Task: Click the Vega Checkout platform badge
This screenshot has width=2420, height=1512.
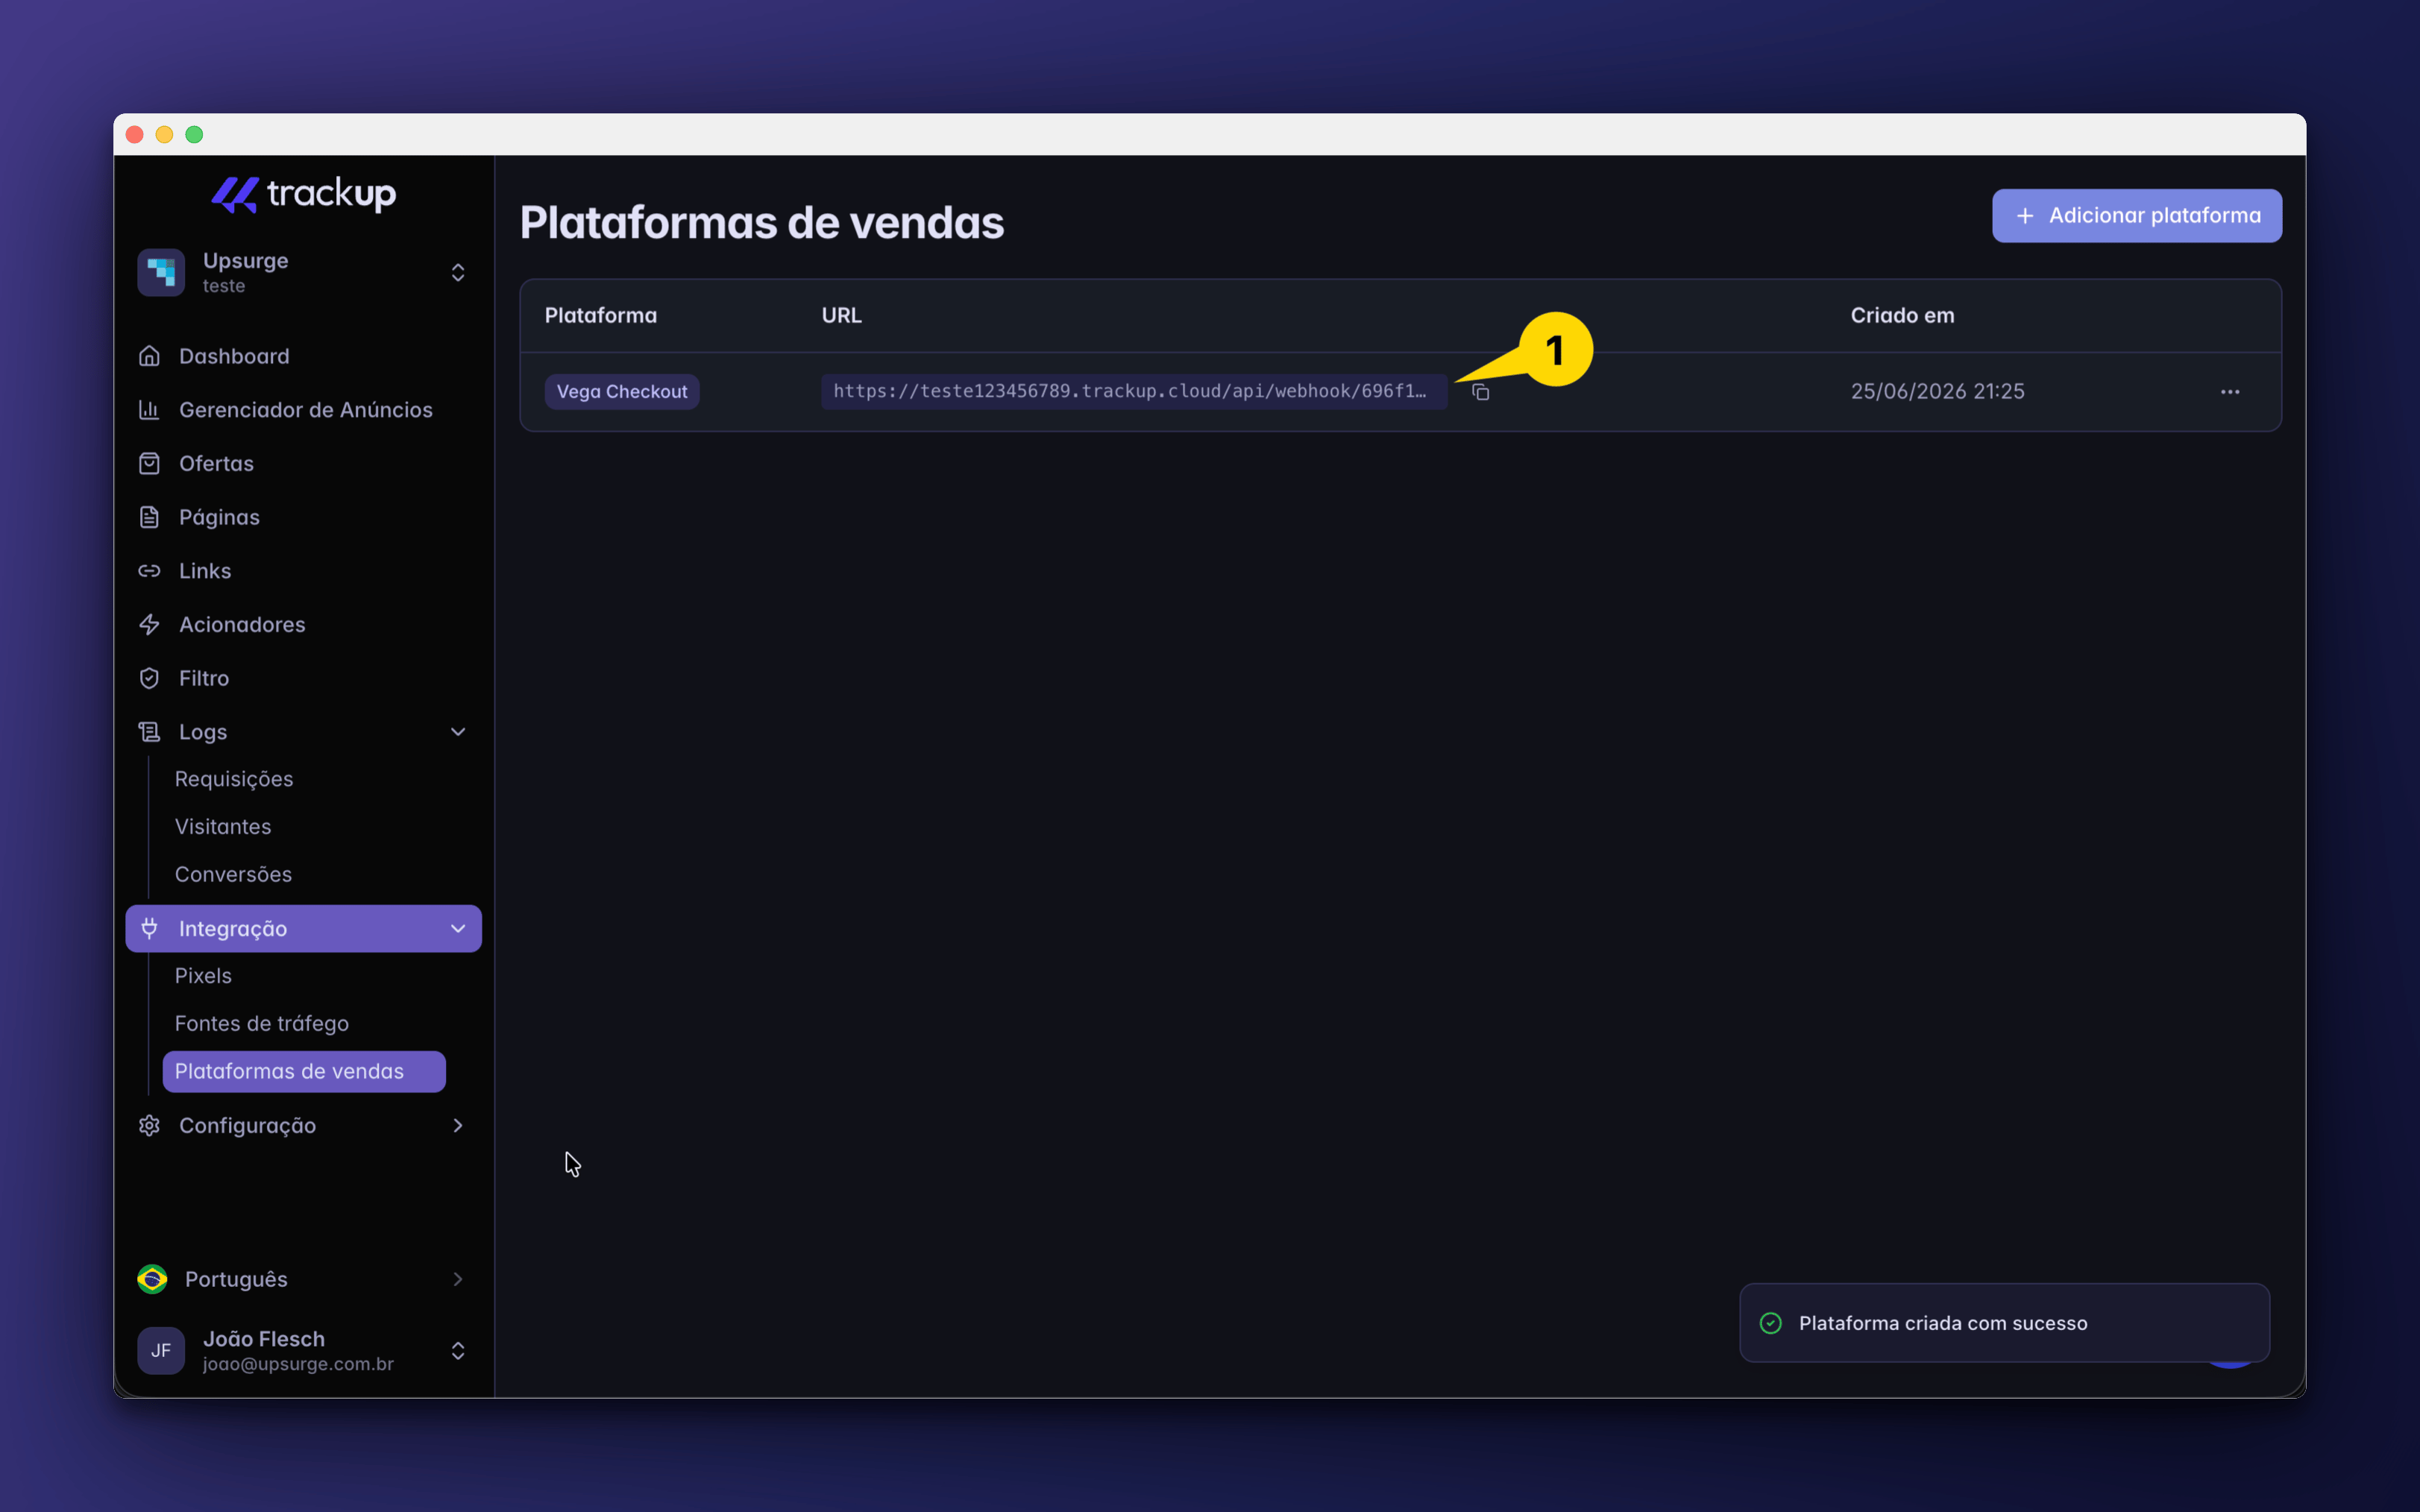Action: (x=622, y=392)
